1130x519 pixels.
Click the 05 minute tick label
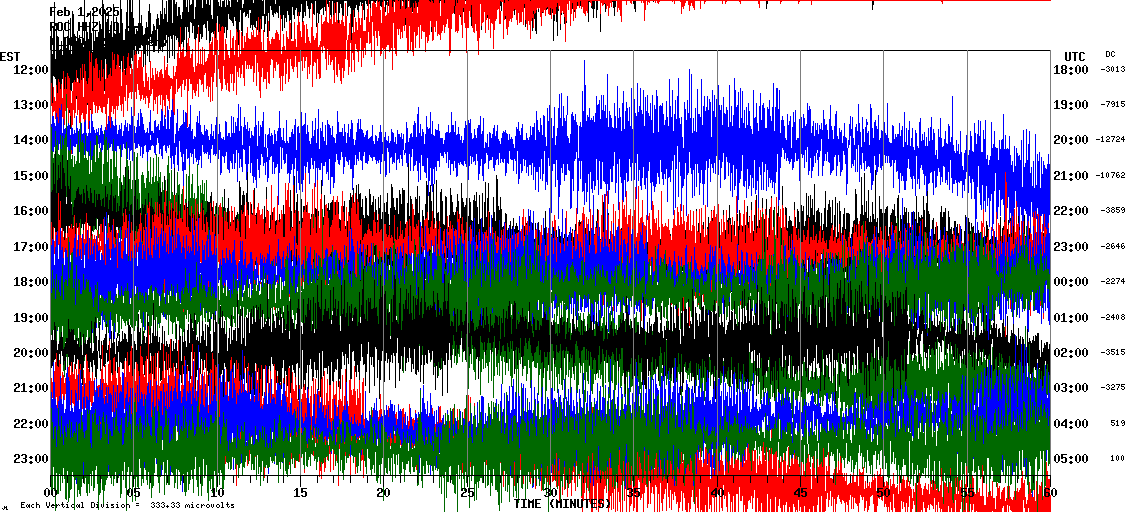135,493
